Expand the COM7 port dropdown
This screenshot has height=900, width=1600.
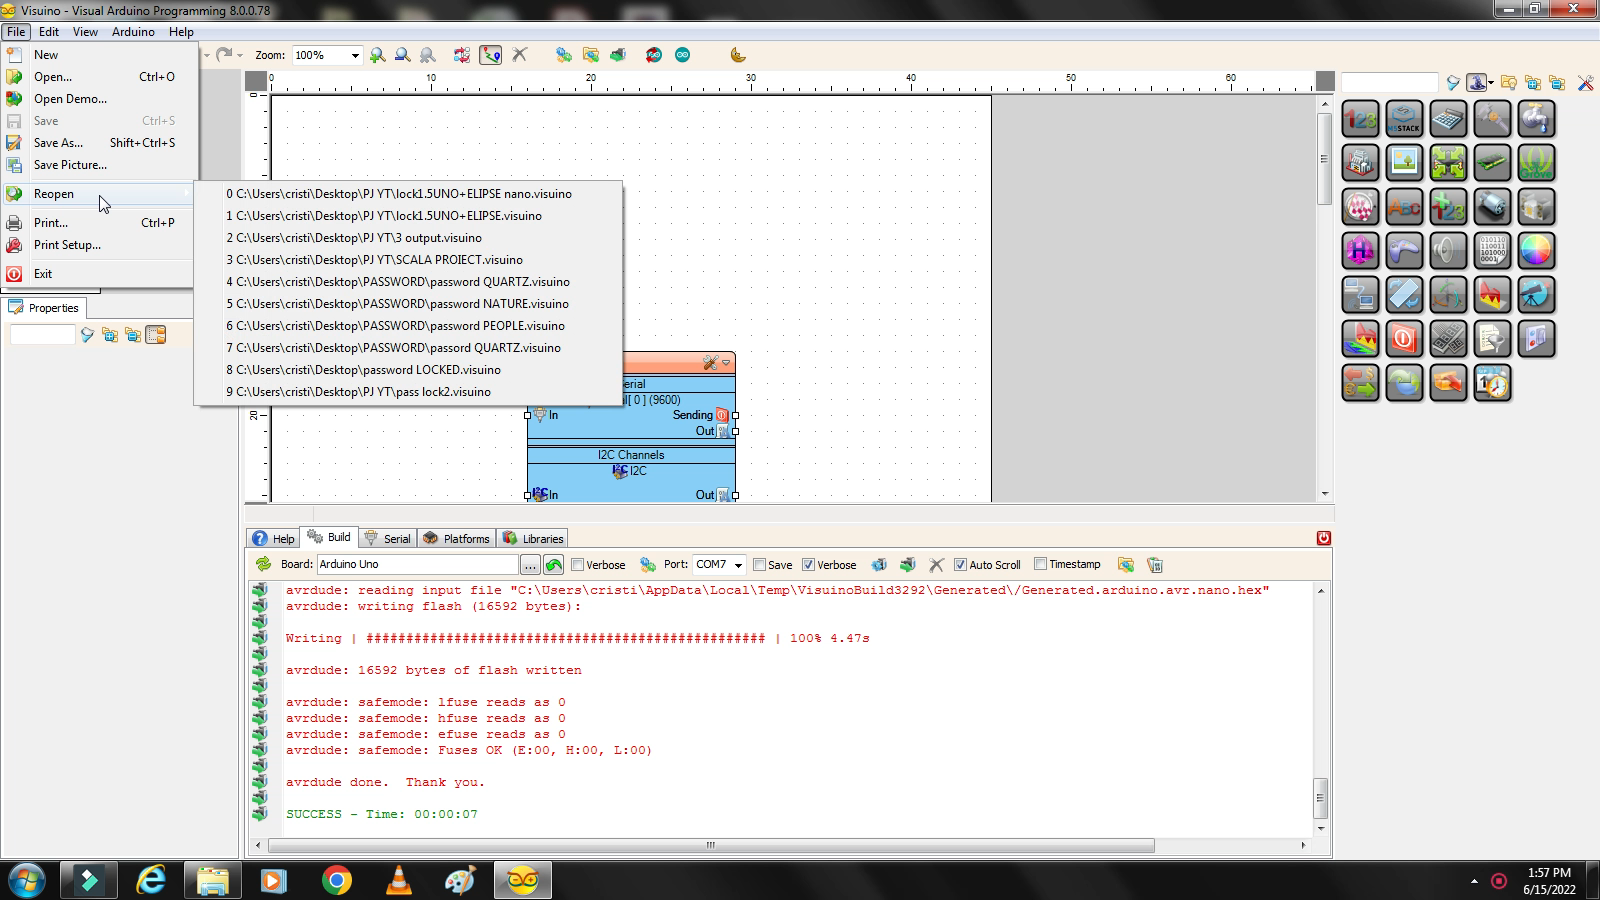[x=738, y=565]
